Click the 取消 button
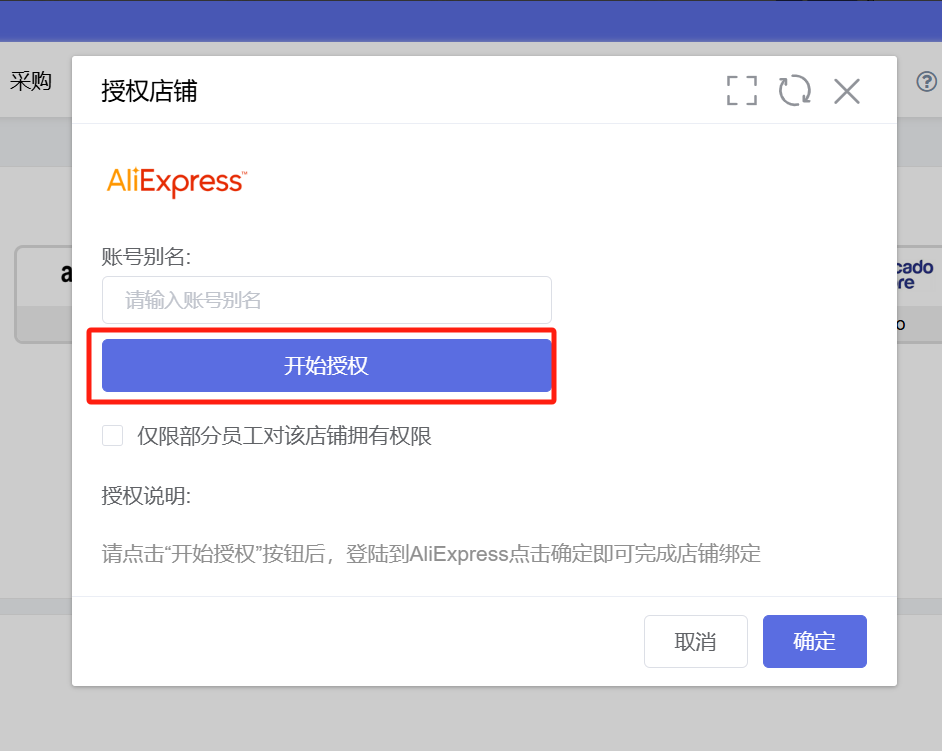 tap(696, 642)
